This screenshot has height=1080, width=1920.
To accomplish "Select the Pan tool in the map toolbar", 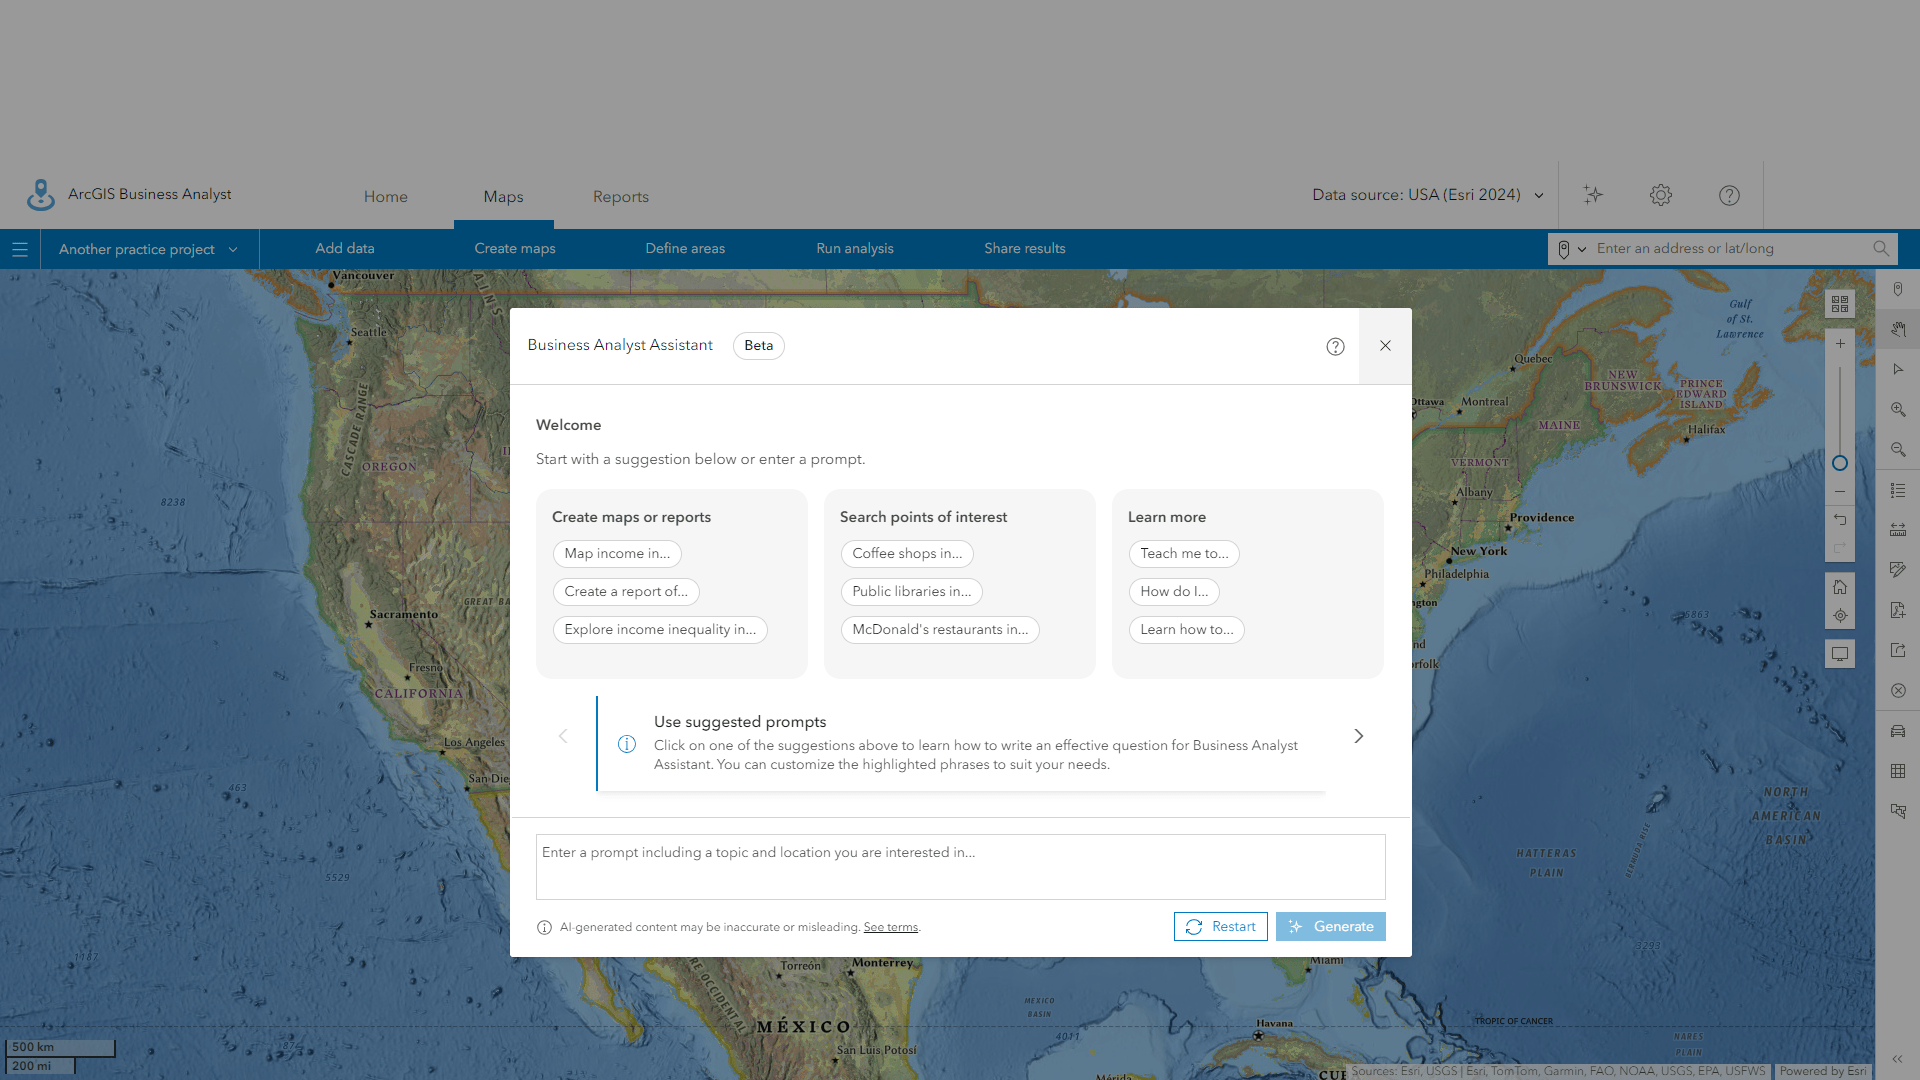I will tap(1898, 329).
